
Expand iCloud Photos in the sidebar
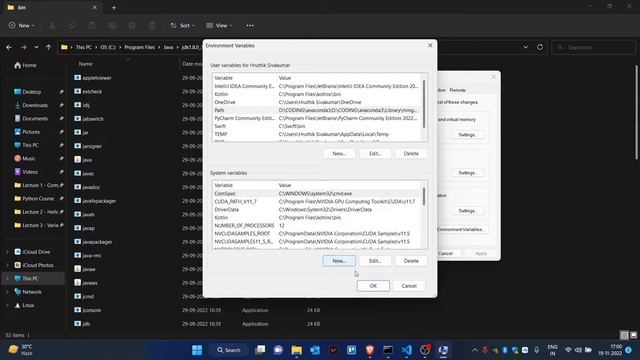click(x=7, y=265)
